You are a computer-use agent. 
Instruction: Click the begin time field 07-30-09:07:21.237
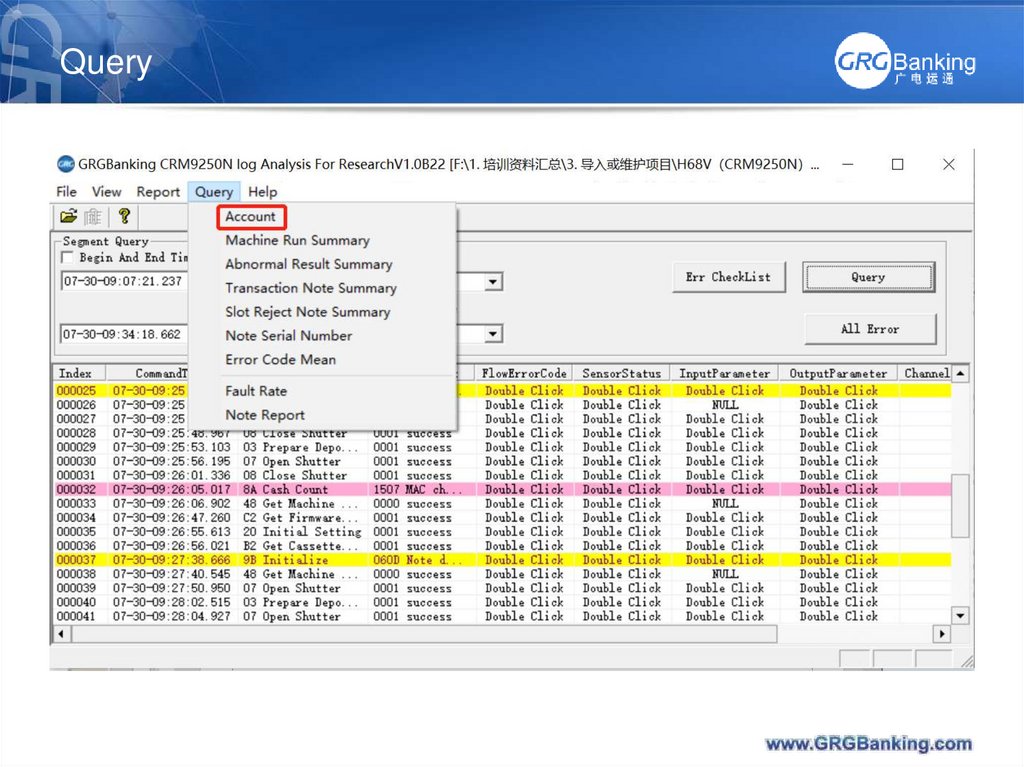tap(124, 282)
